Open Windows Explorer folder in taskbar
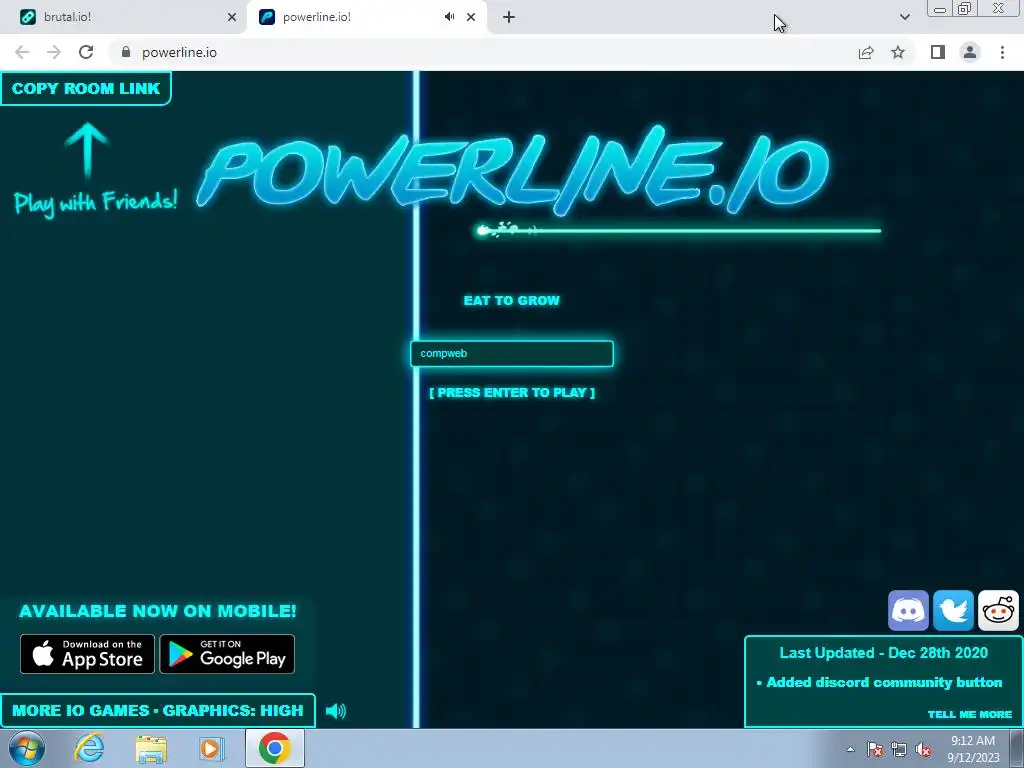 point(151,748)
